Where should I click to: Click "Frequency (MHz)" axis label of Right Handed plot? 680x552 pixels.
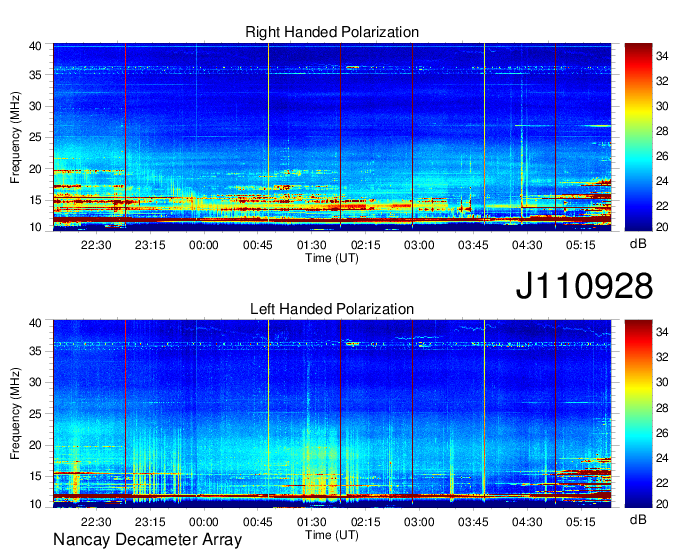(x=15, y=137)
